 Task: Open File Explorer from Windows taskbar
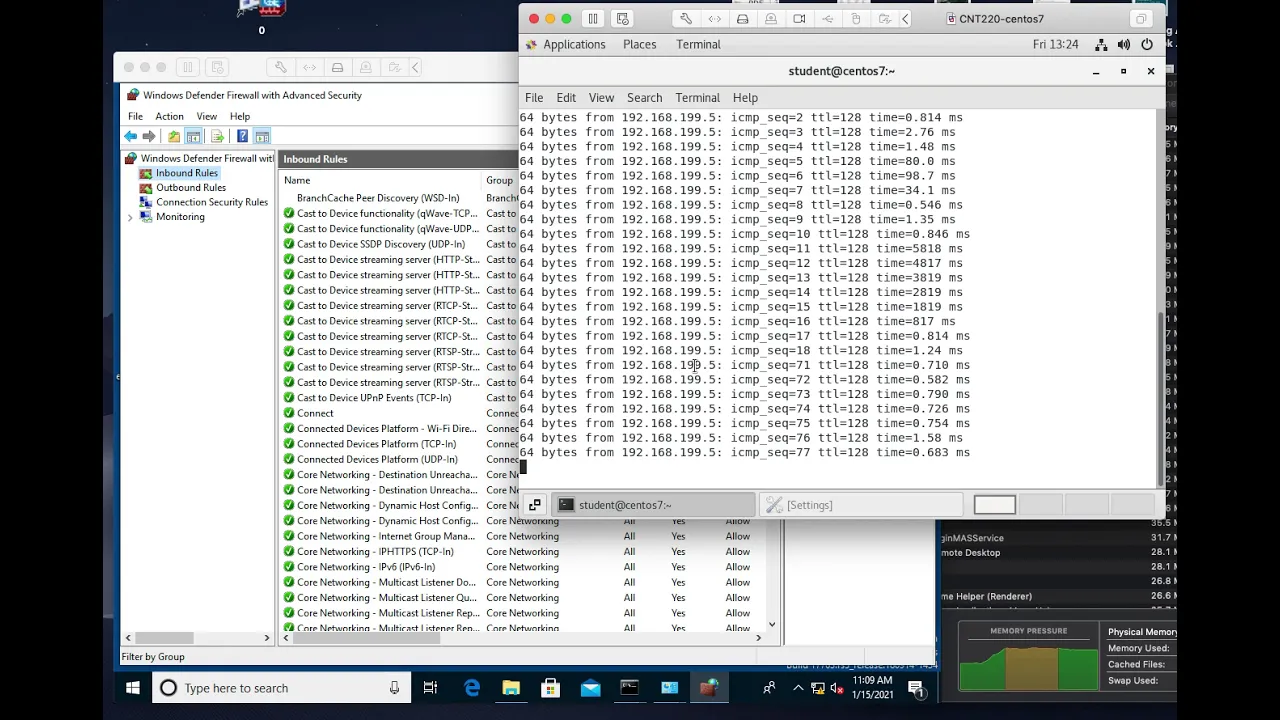[x=511, y=688]
